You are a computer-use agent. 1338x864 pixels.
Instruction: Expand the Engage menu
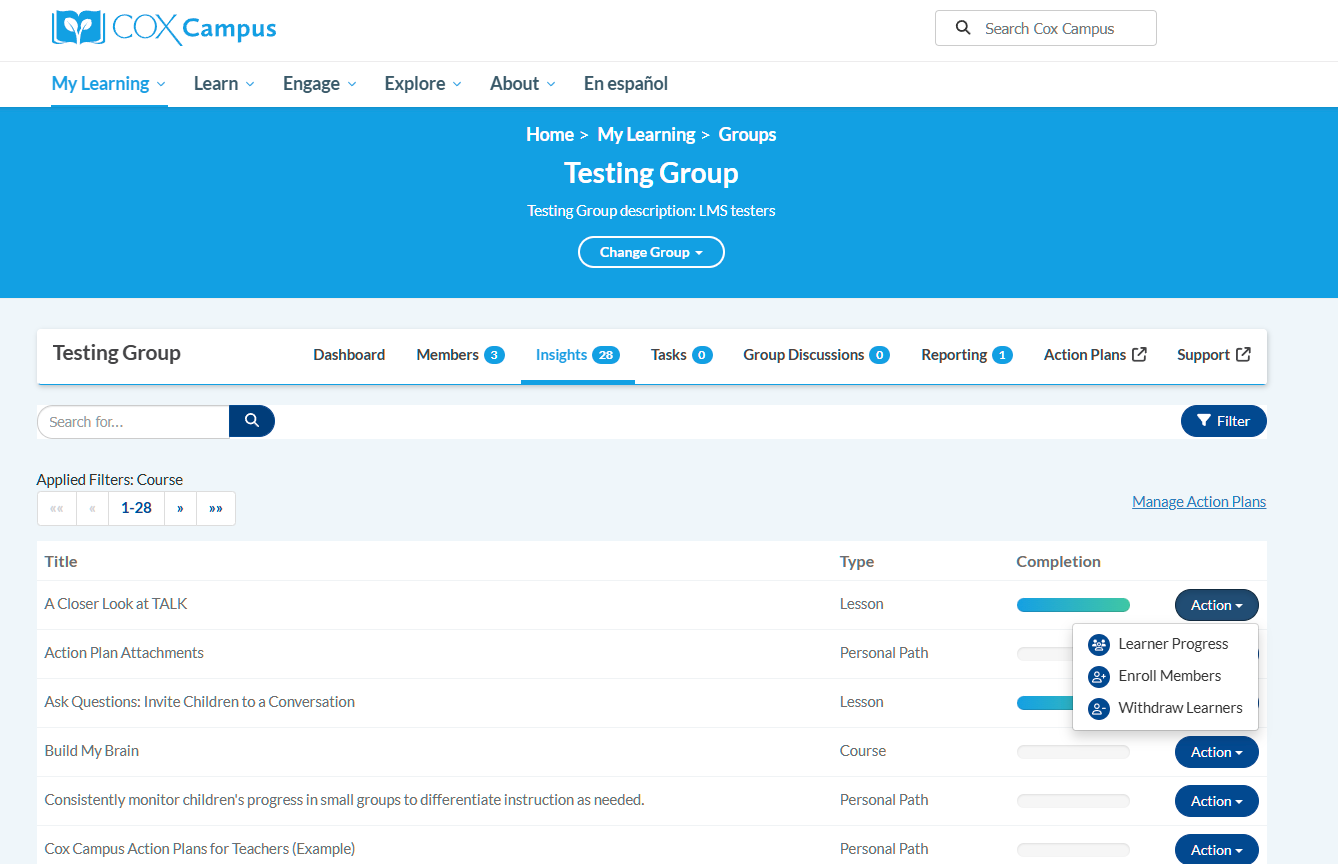click(x=319, y=84)
